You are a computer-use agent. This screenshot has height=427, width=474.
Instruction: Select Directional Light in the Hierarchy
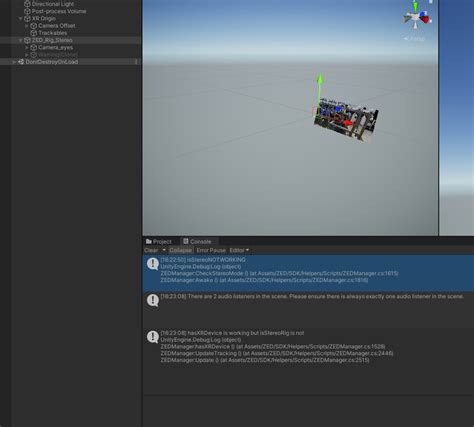pyautogui.click(x=53, y=4)
